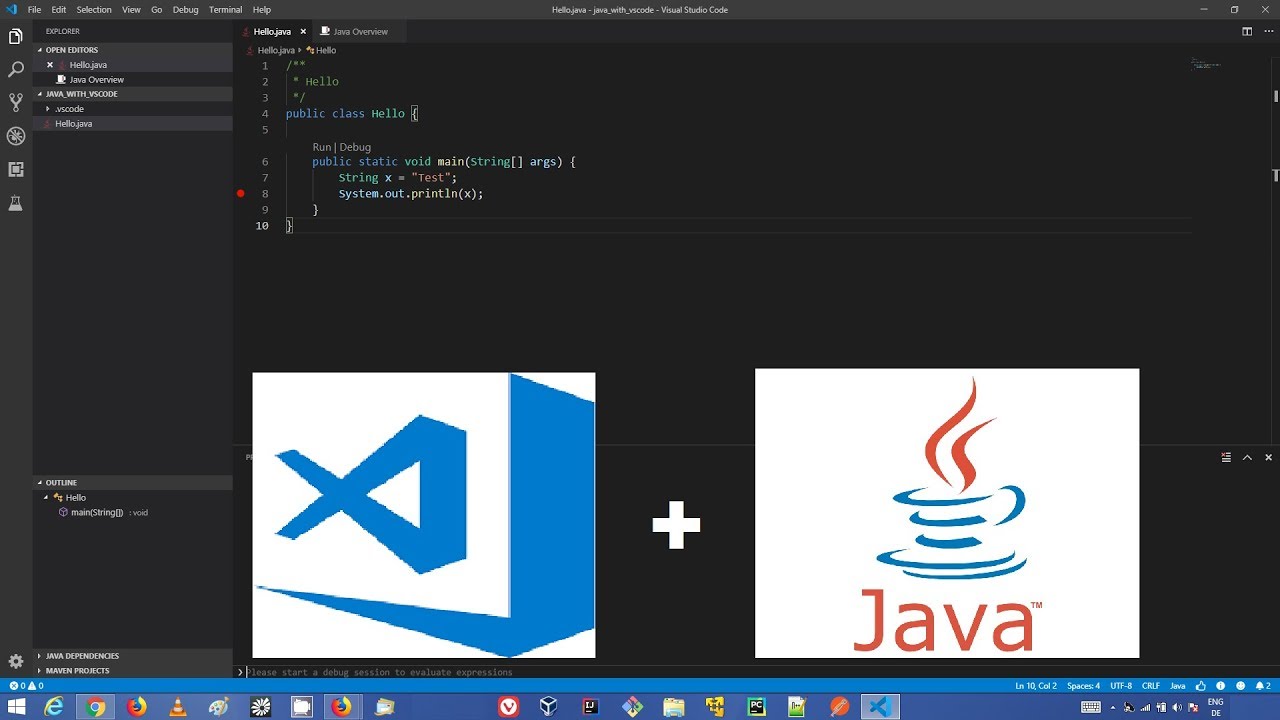Open the editor More Actions ellipsis
Screen dimensions: 1280x720
tap(1267, 31)
